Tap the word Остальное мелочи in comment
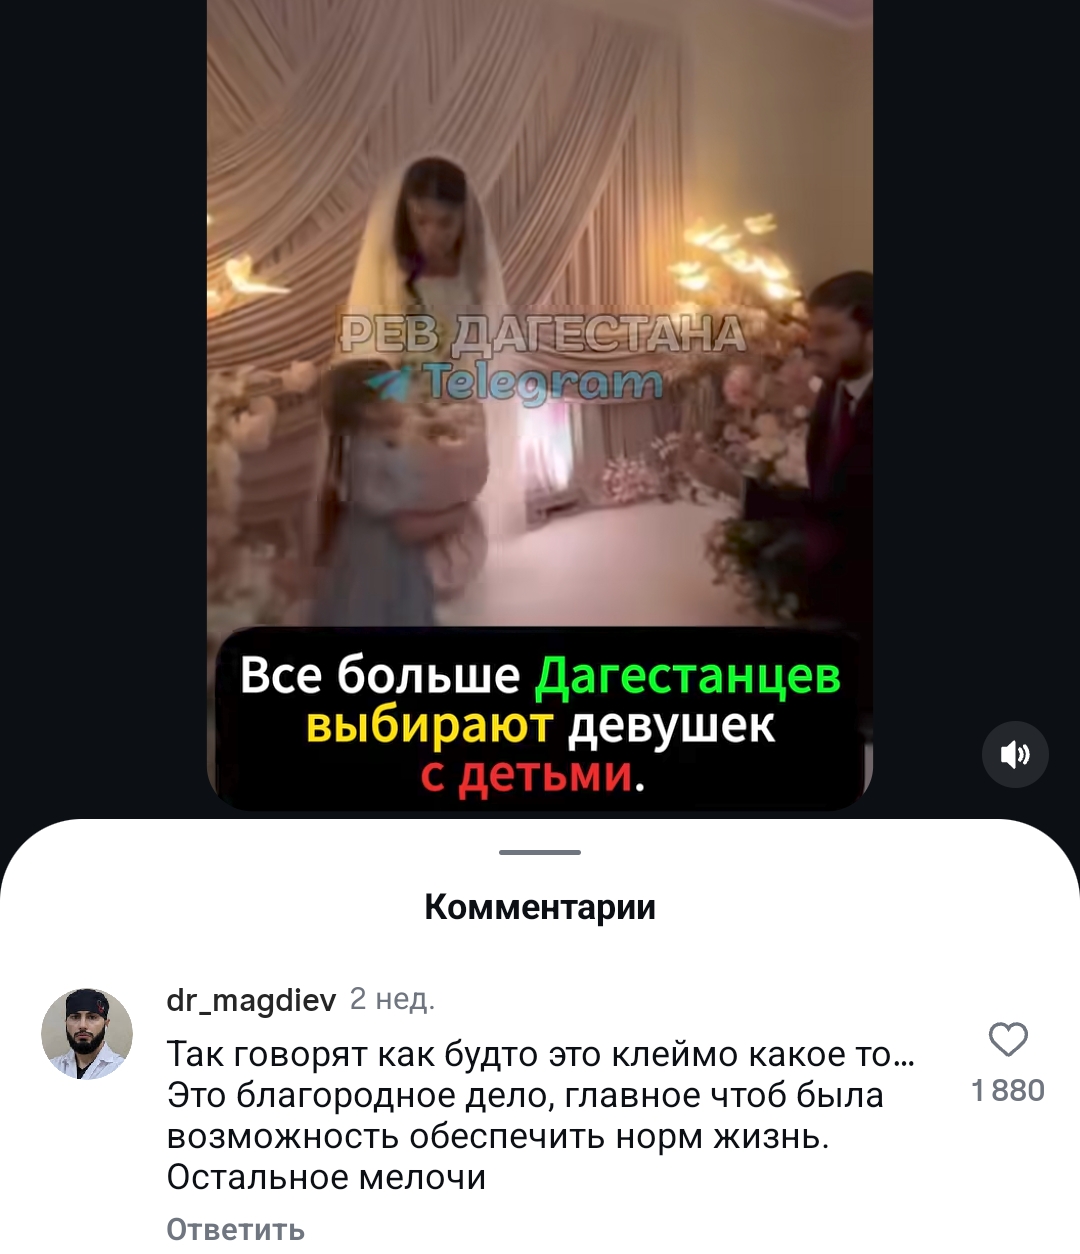Image resolution: width=1080 pixels, height=1254 pixels. [326, 1177]
